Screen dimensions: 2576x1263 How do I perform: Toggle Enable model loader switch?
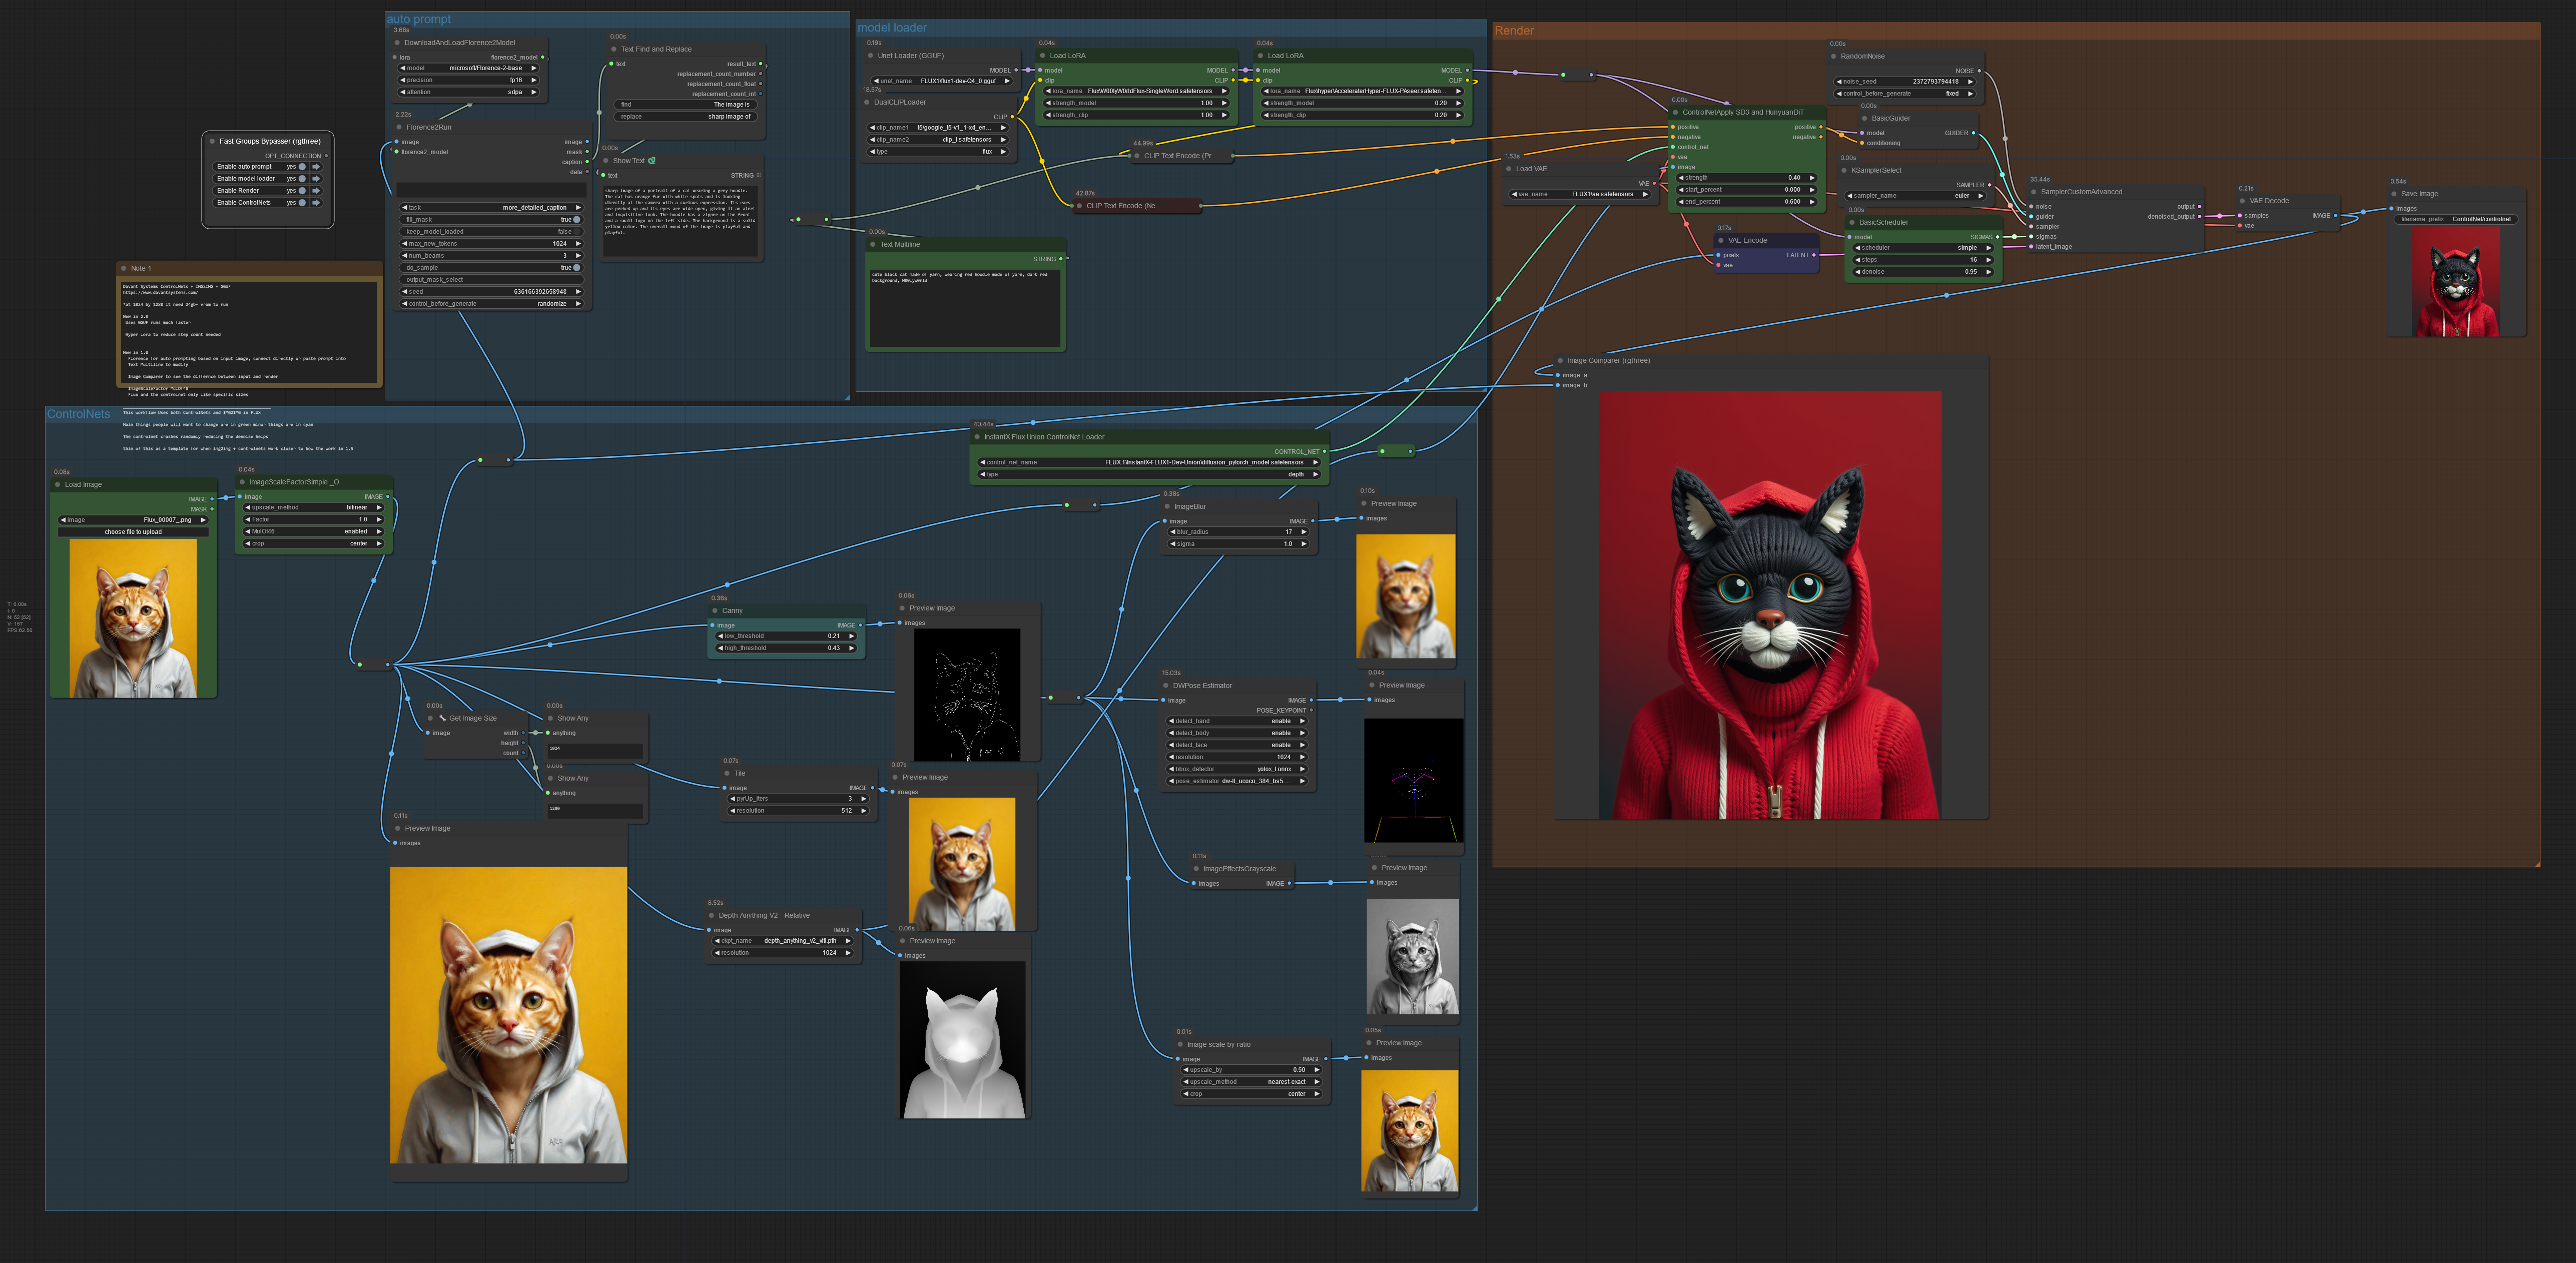click(302, 179)
